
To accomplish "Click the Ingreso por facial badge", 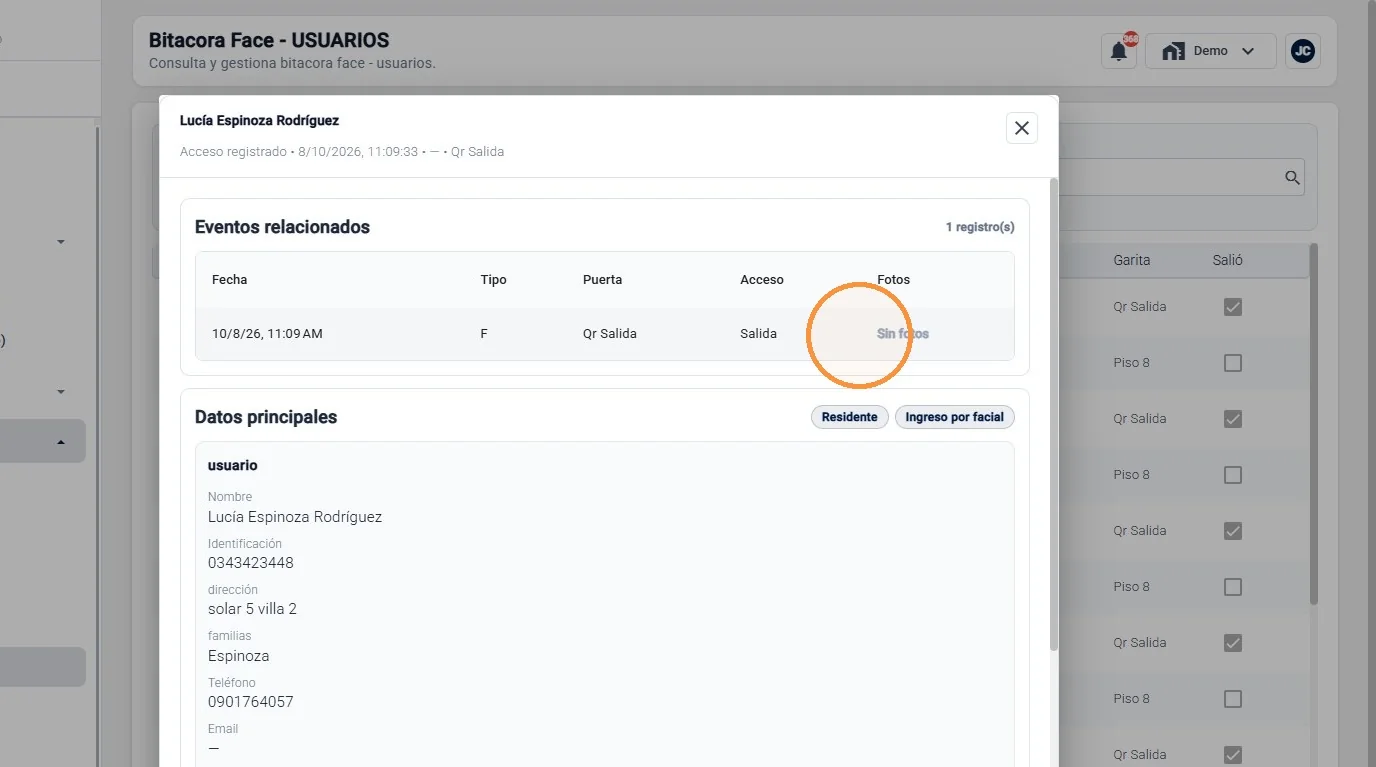I will coord(954,417).
